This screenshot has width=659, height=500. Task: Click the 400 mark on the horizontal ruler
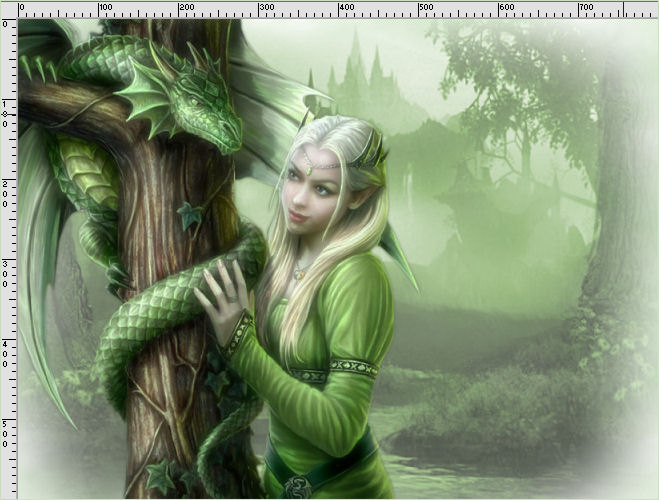(x=347, y=8)
